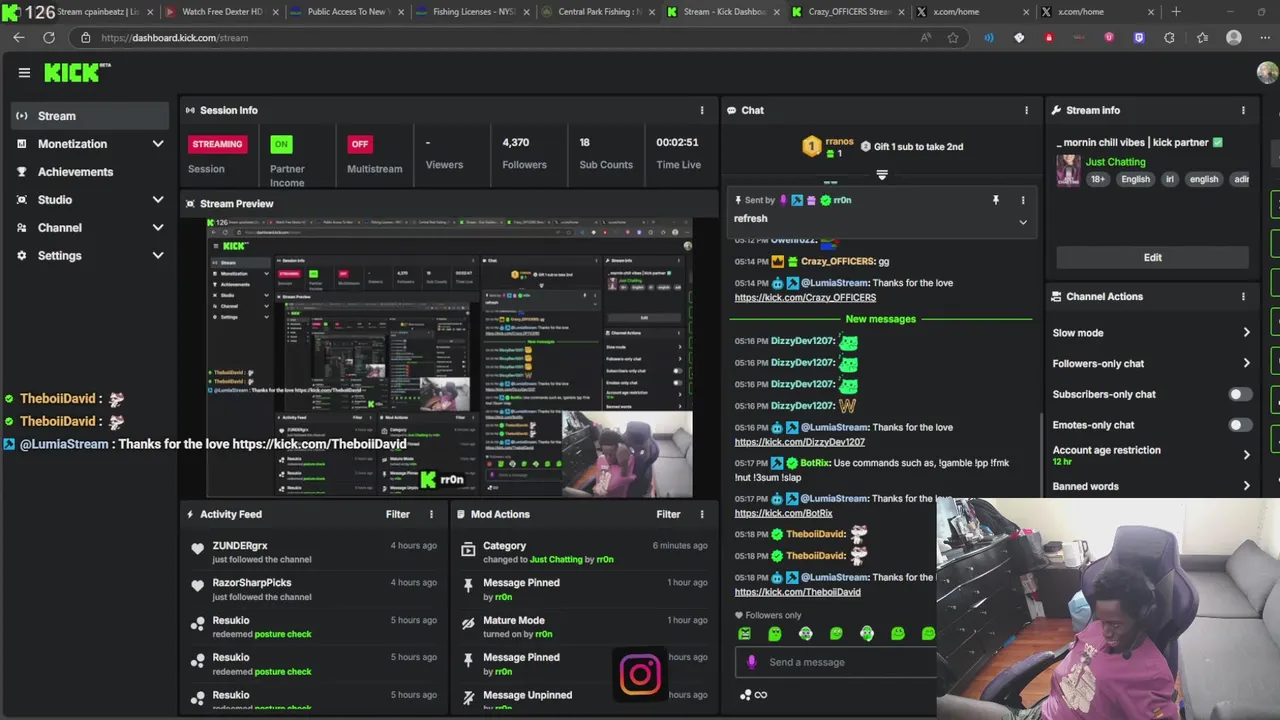The height and width of the screenshot is (720, 1280).
Task: Click the RazorSharpPicks follow entry in Activity Feed
Action: [314, 589]
